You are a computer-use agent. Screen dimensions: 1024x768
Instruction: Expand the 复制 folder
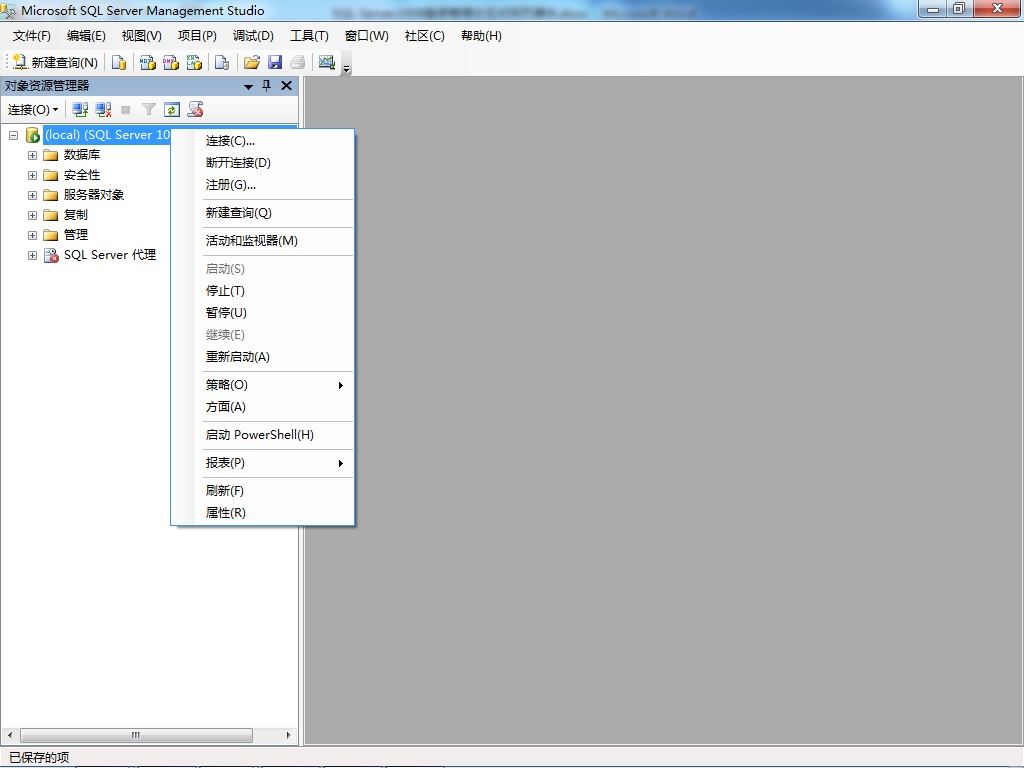coord(32,215)
